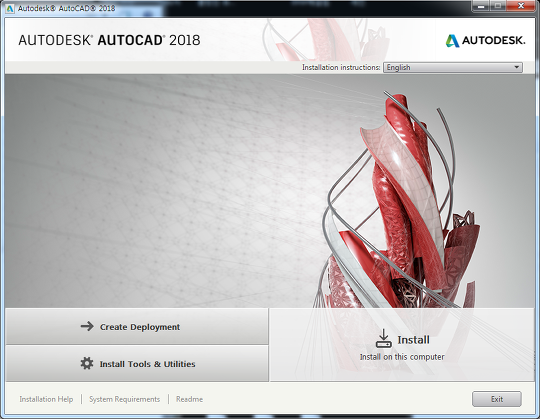Click the Create Deployment button
540x419 pixels.
(x=137, y=326)
